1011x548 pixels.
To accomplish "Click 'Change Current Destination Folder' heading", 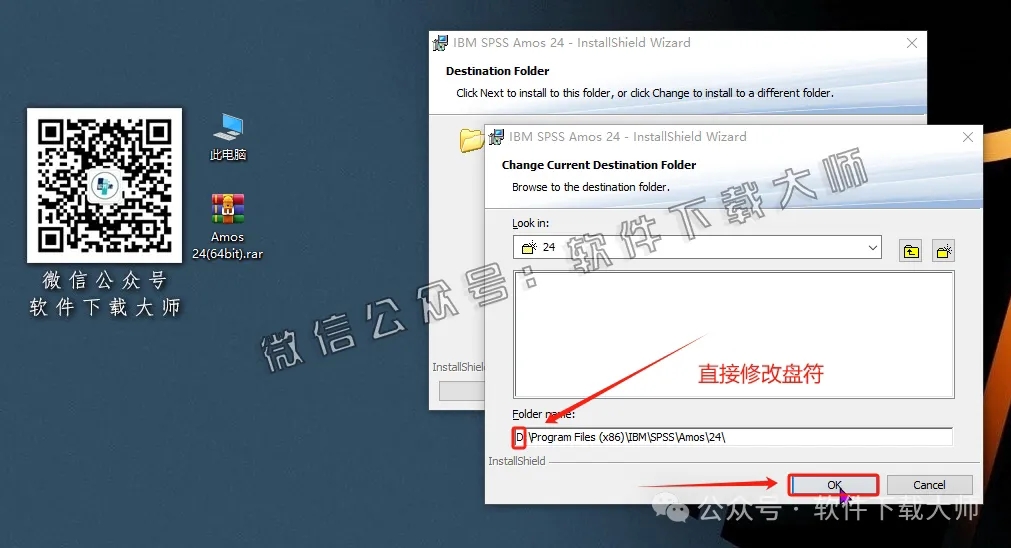I will pos(599,165).
